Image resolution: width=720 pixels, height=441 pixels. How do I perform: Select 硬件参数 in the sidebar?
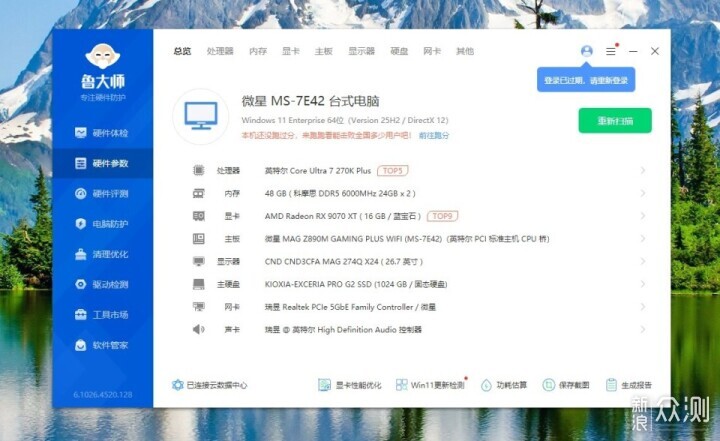[102, 163]
